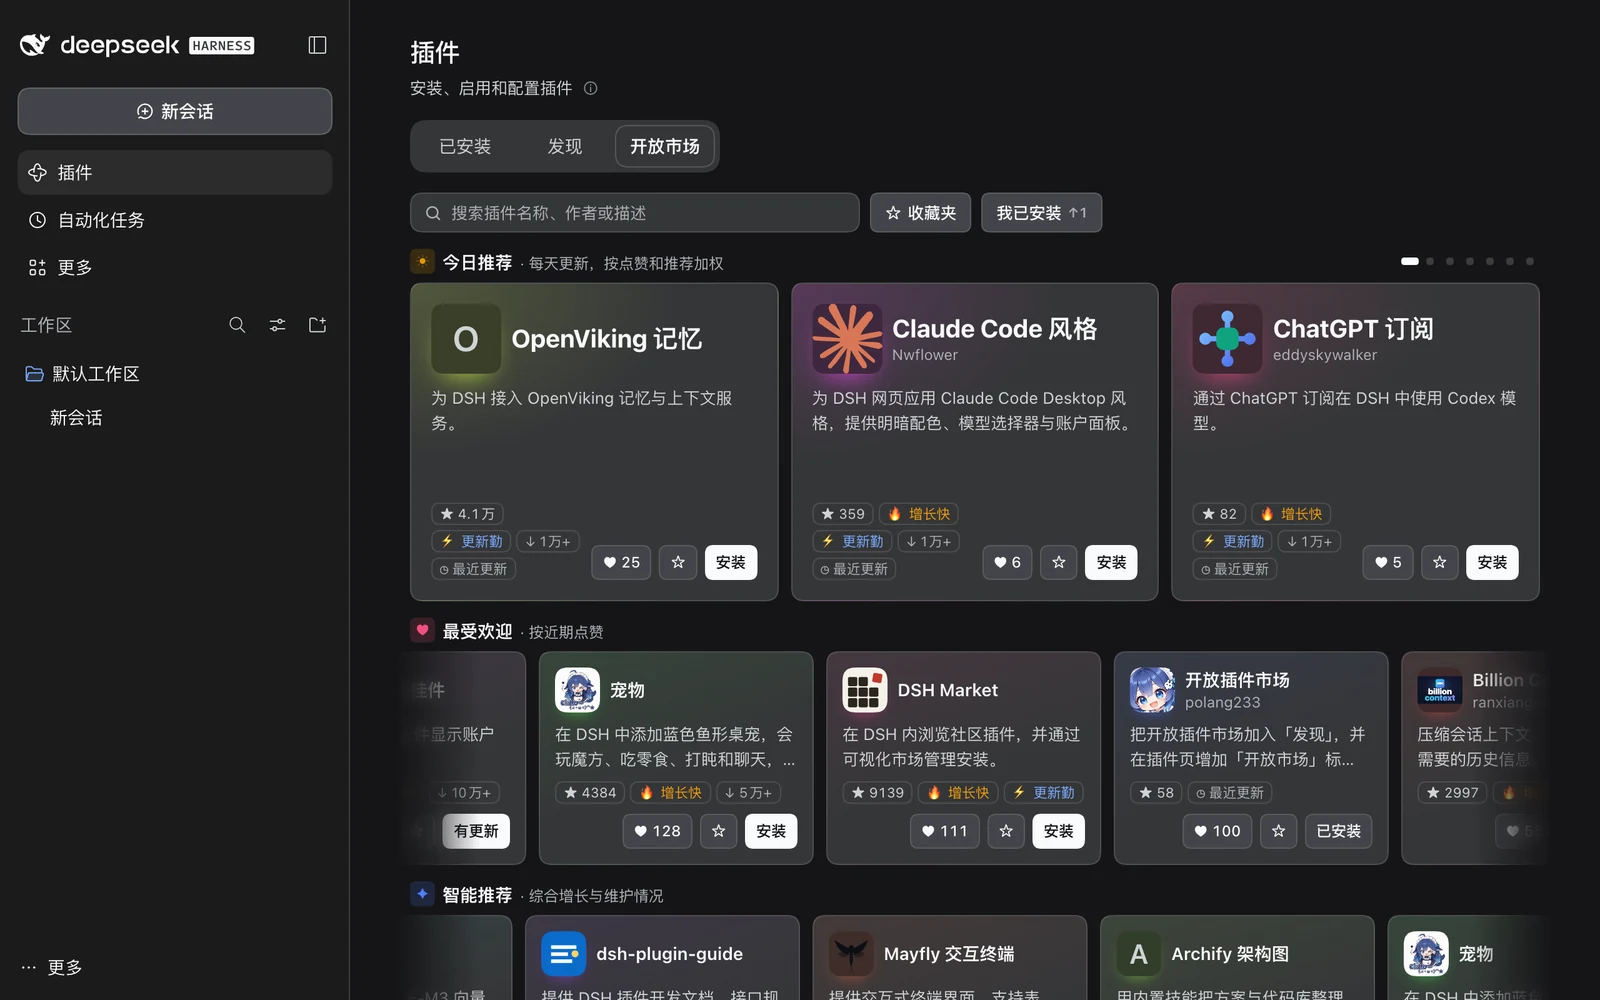The width and height of the screenshot is (1600, 1000).
Task: Install the OpenViking 记忆 plugin
Action: (731, 562)
